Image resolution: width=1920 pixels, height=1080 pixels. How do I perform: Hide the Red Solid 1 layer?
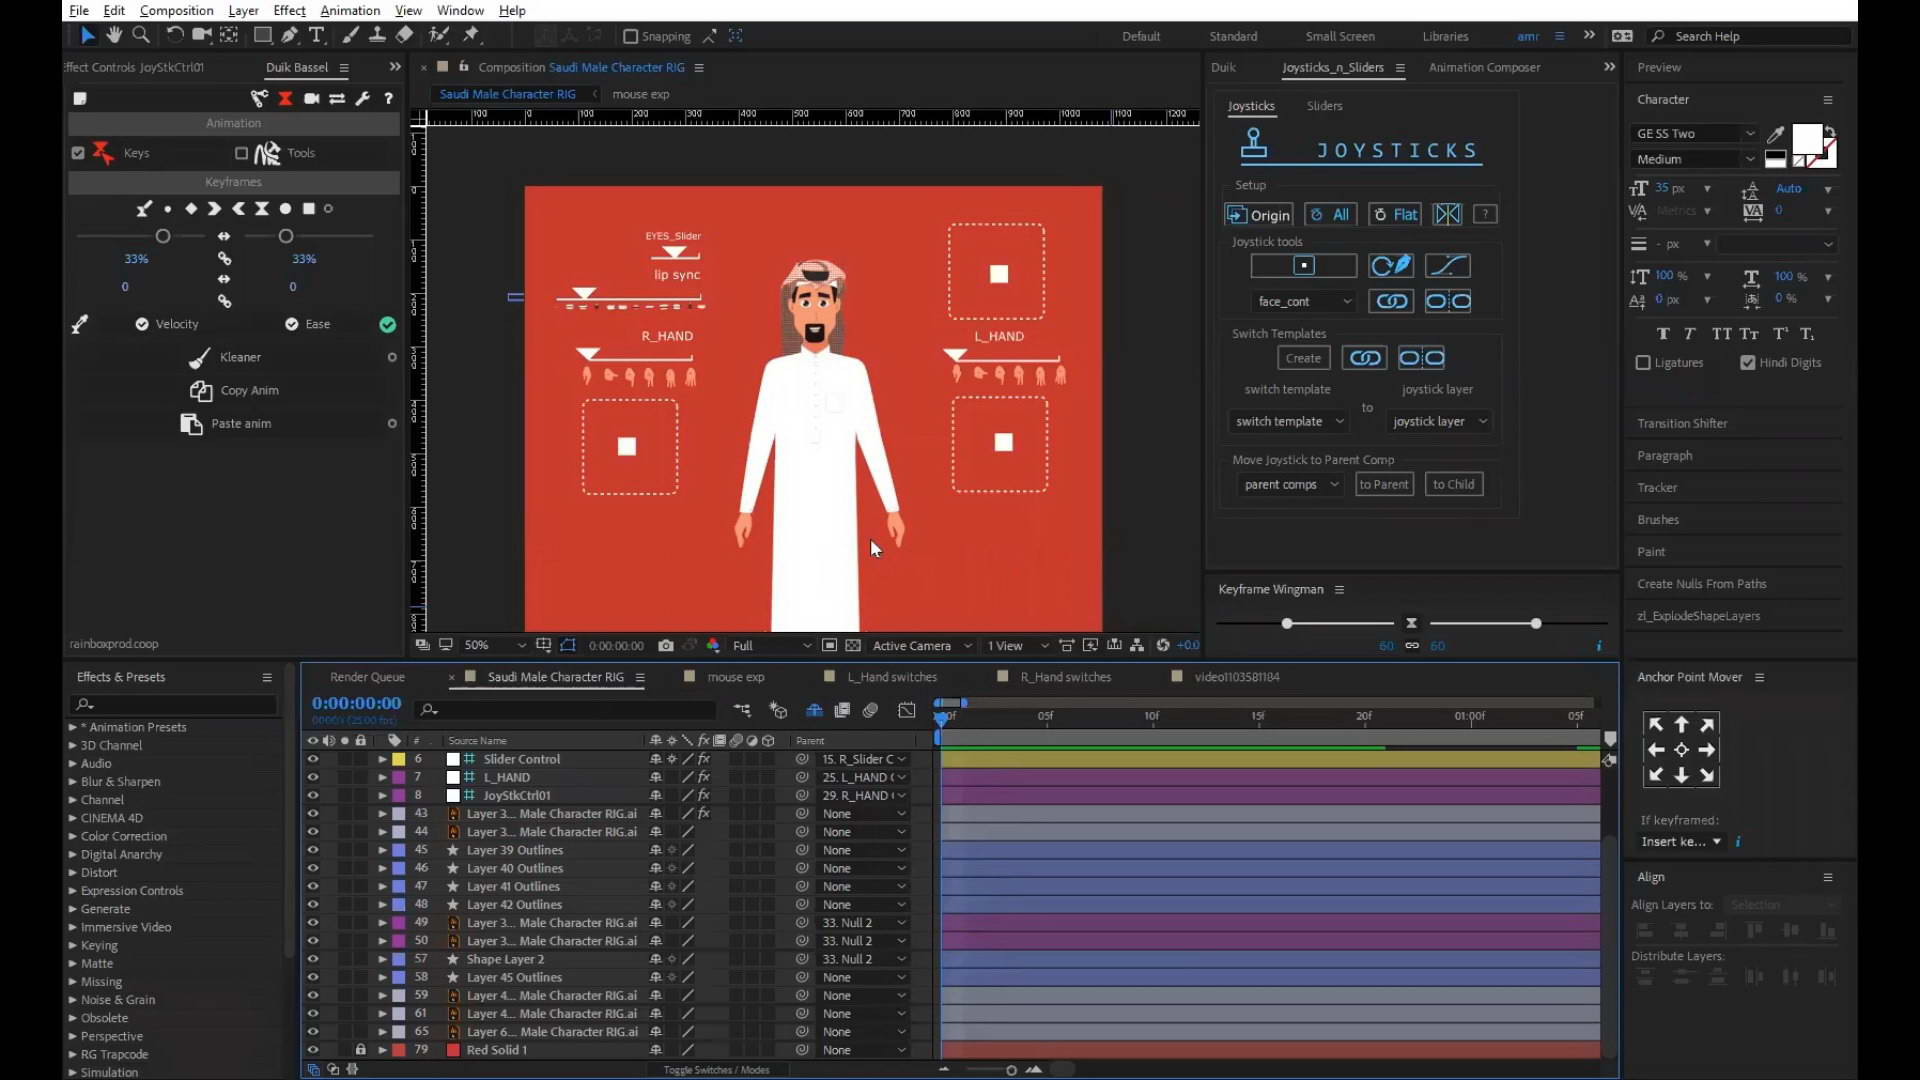point(312,1050)
